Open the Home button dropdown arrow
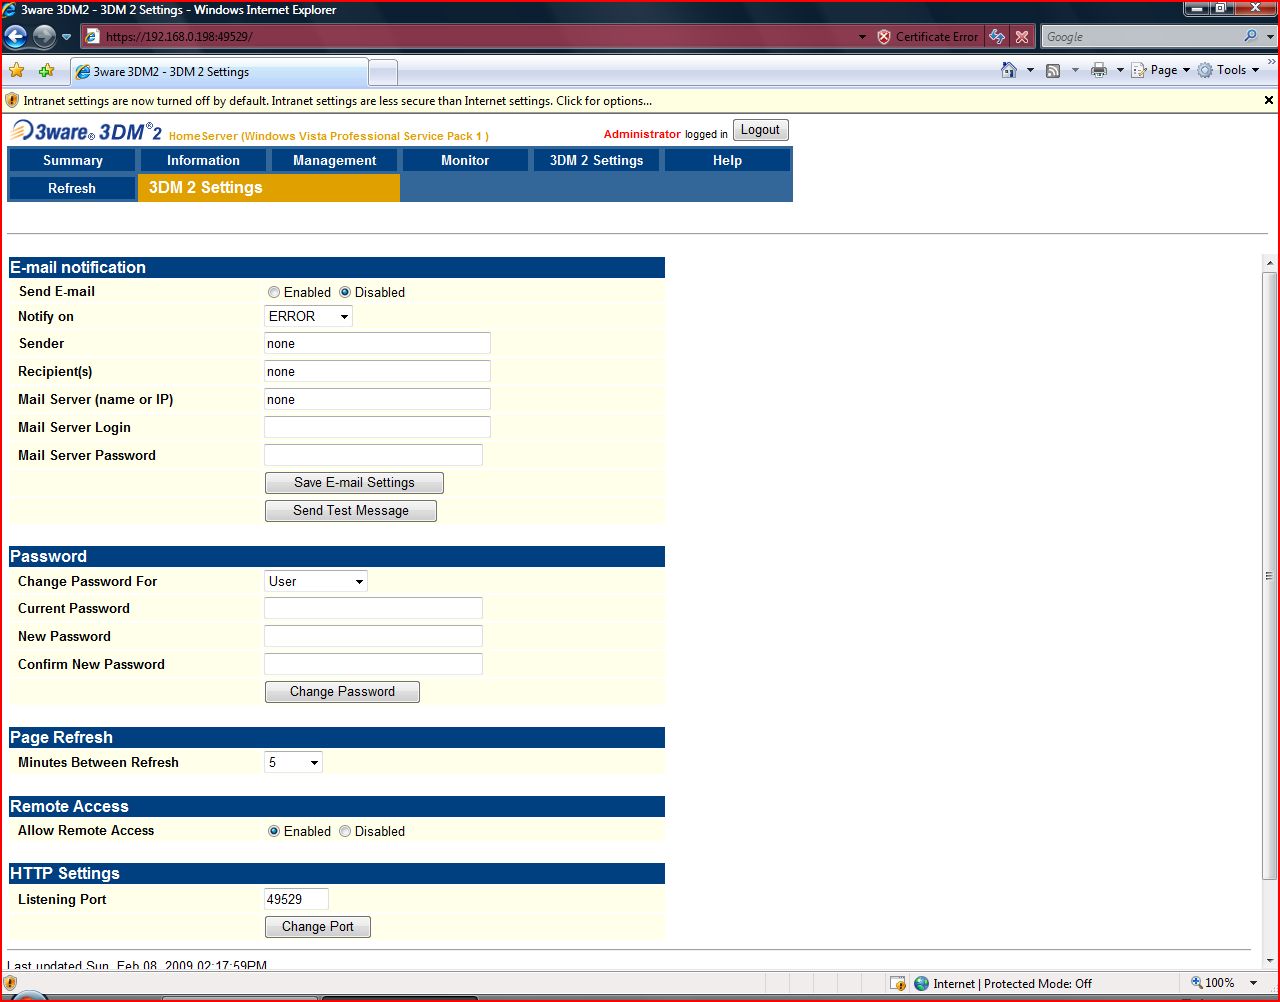1280x1002 pixels. (1030, 70)
